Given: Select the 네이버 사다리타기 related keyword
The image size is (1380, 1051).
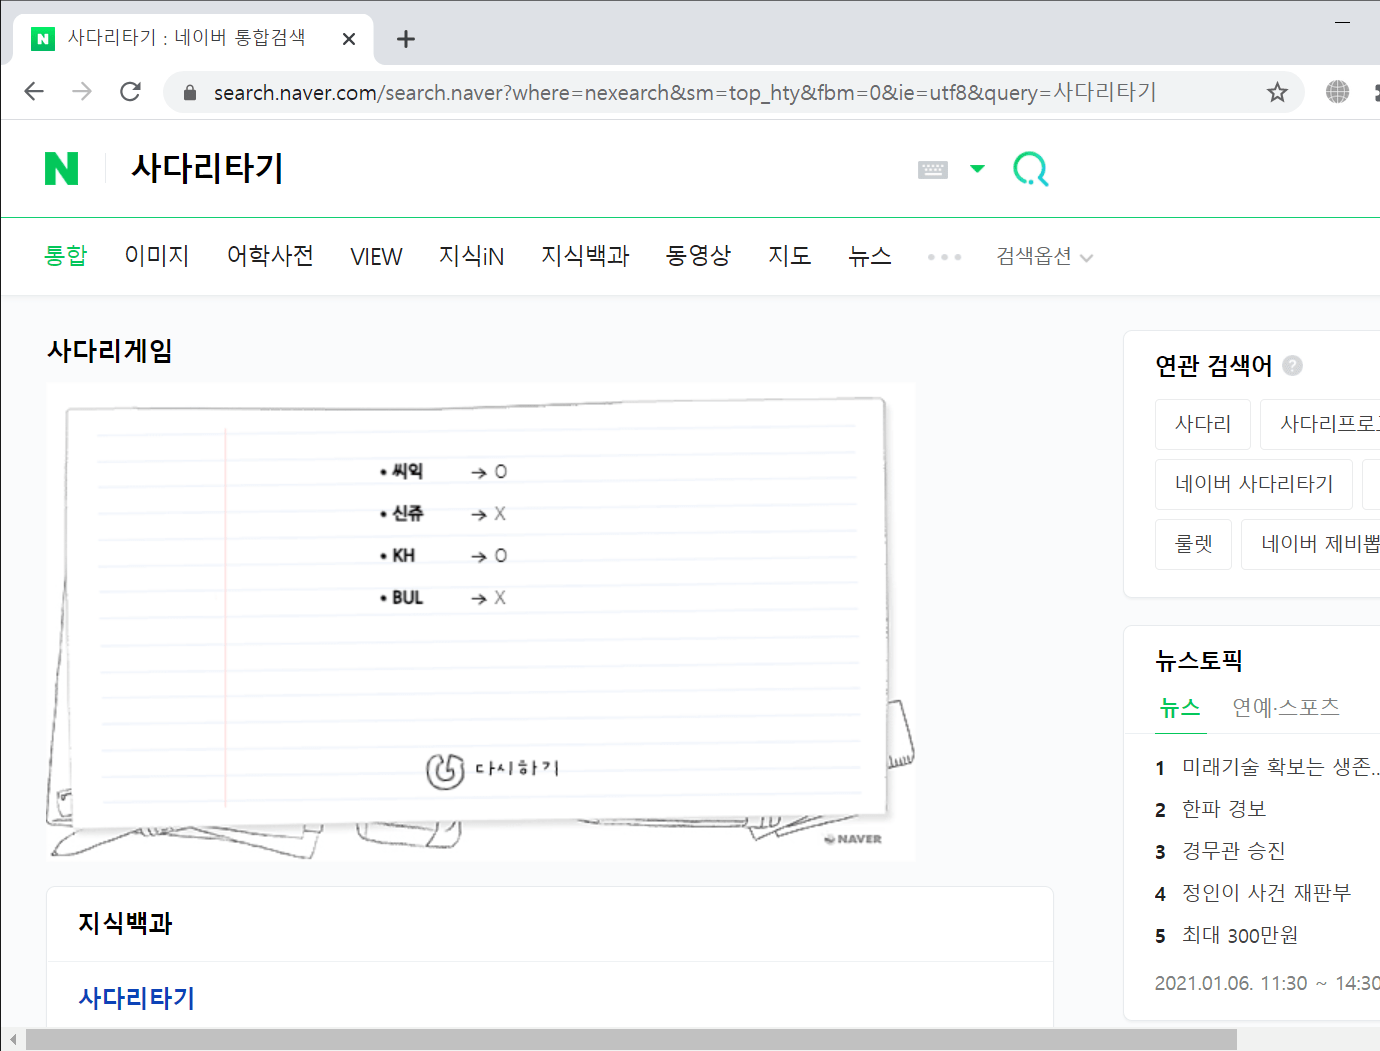Looking at the screenshot, I should pos(1254,484).
